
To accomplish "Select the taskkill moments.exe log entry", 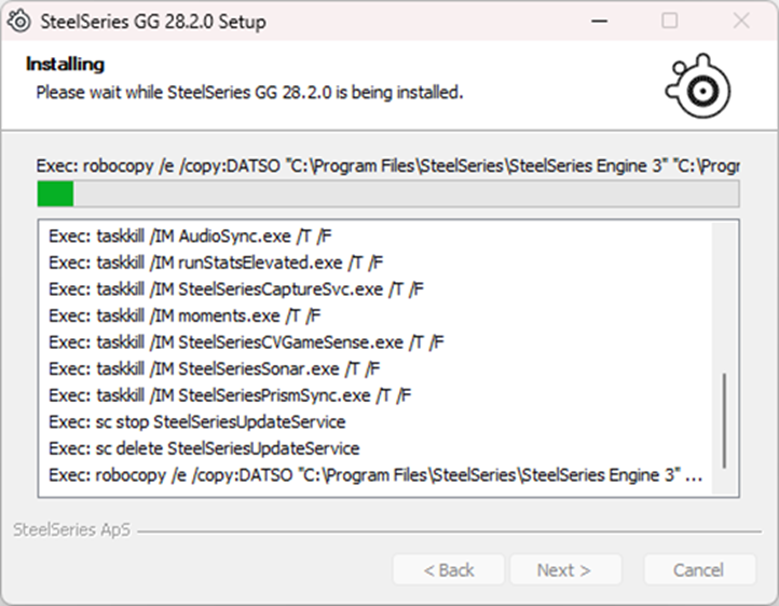I will (x=185, y=316).
